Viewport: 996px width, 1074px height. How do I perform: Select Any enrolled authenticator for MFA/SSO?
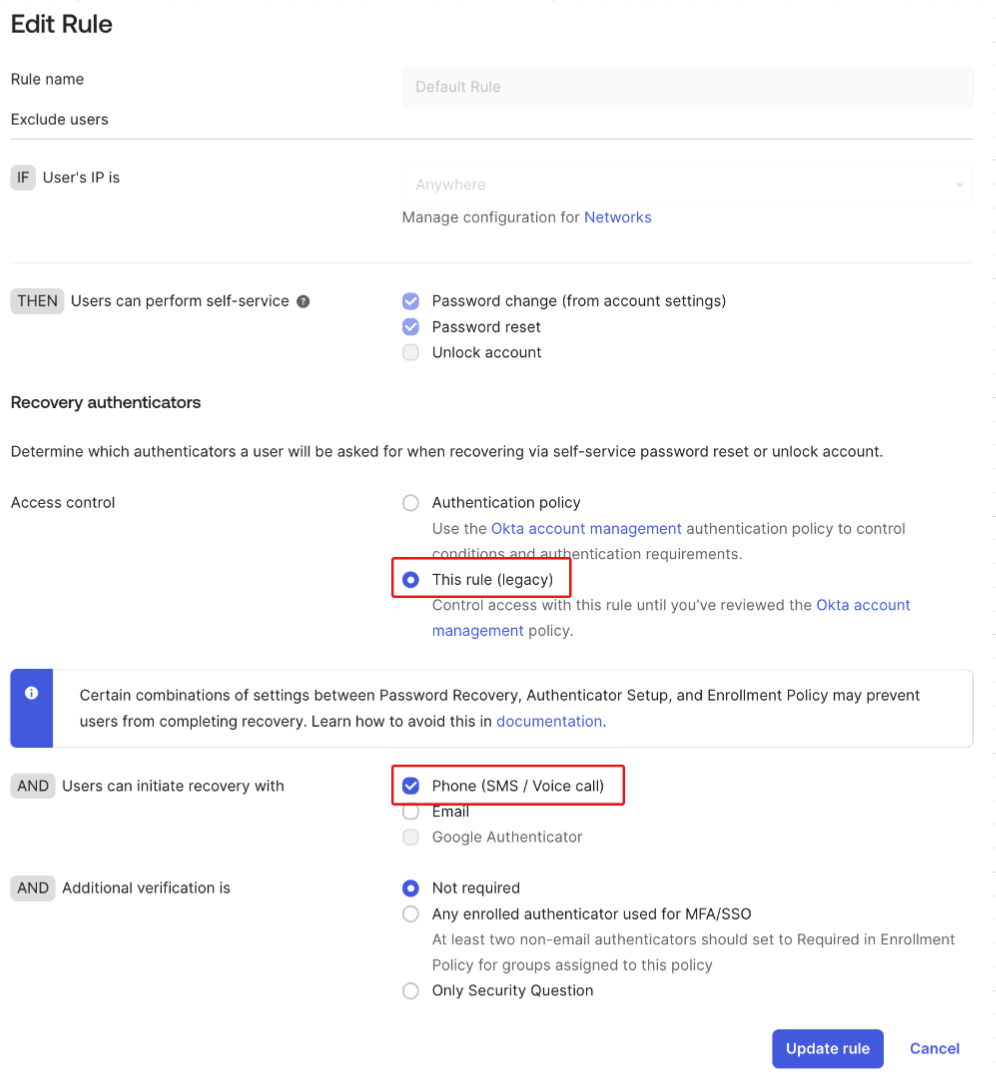(x=410, y=914)
